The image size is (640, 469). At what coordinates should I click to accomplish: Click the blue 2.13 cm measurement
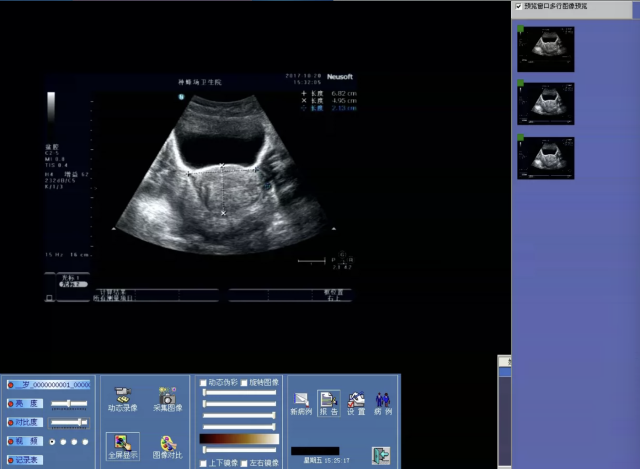344,108
